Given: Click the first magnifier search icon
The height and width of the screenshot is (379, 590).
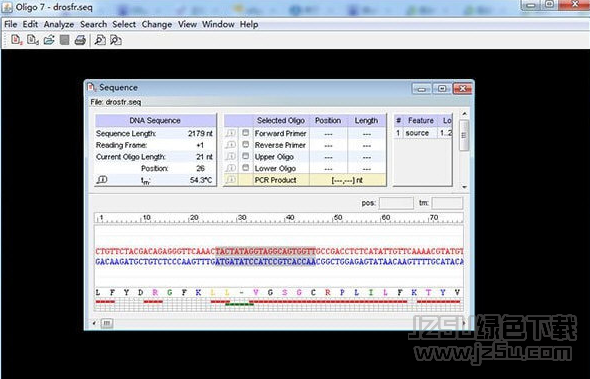Looking at the screenshot, I should 100,40.
